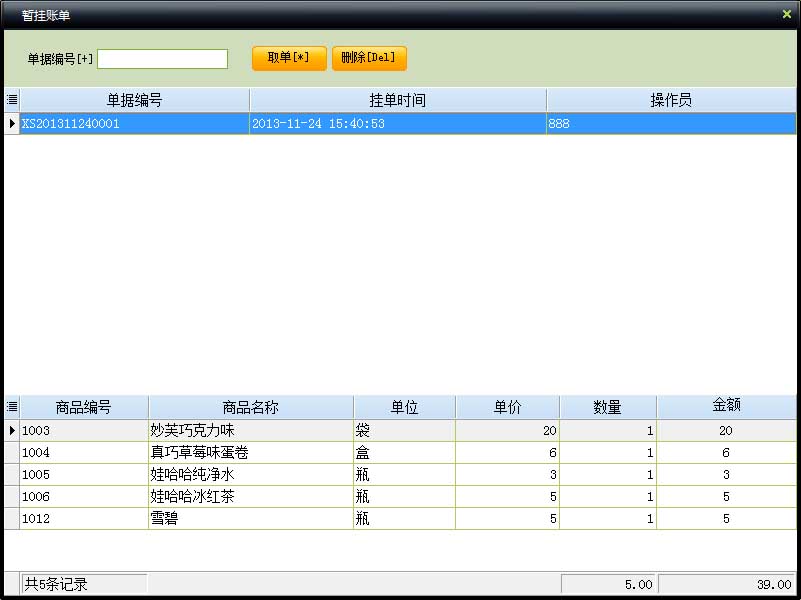Click time cell 2013-11-24 15:40:53
The height and width of the screenshot is (600, 801).
(397, 123)
